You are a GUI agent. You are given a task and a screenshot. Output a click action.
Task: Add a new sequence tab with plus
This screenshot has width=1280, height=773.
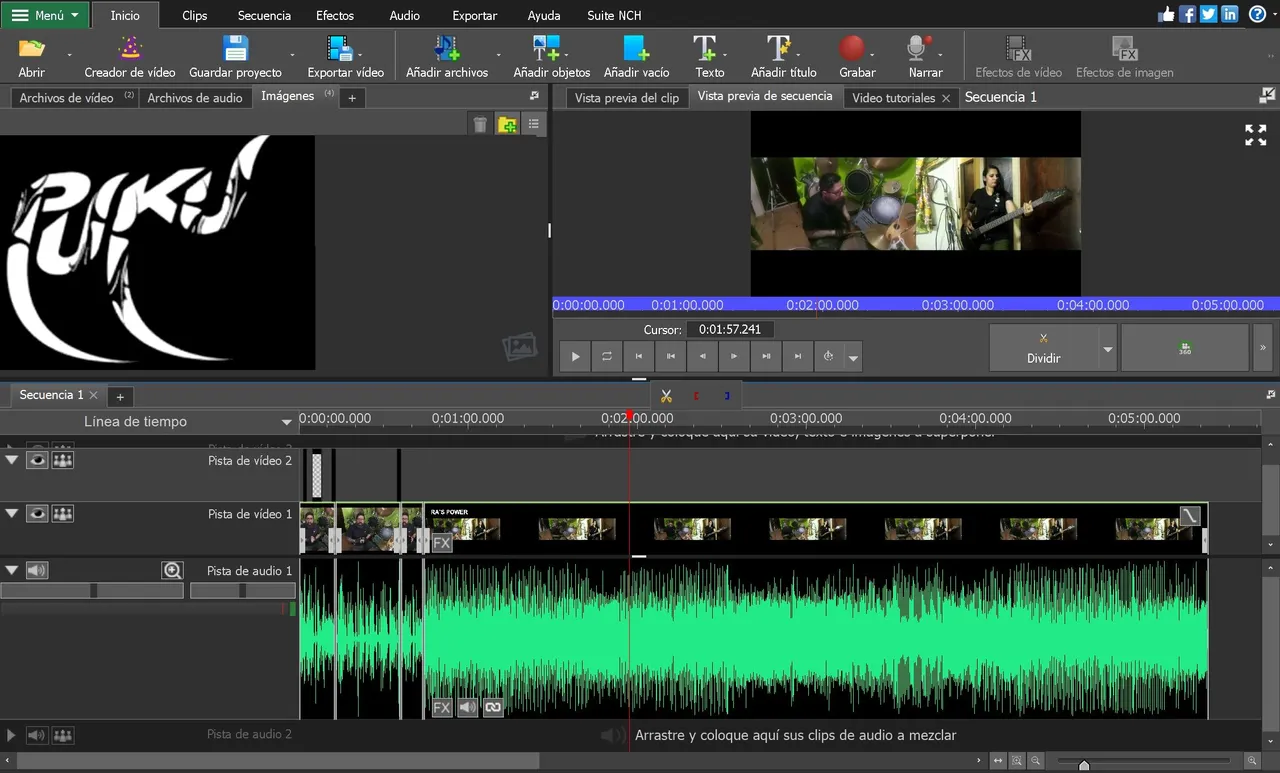click(x=119, y=397)
